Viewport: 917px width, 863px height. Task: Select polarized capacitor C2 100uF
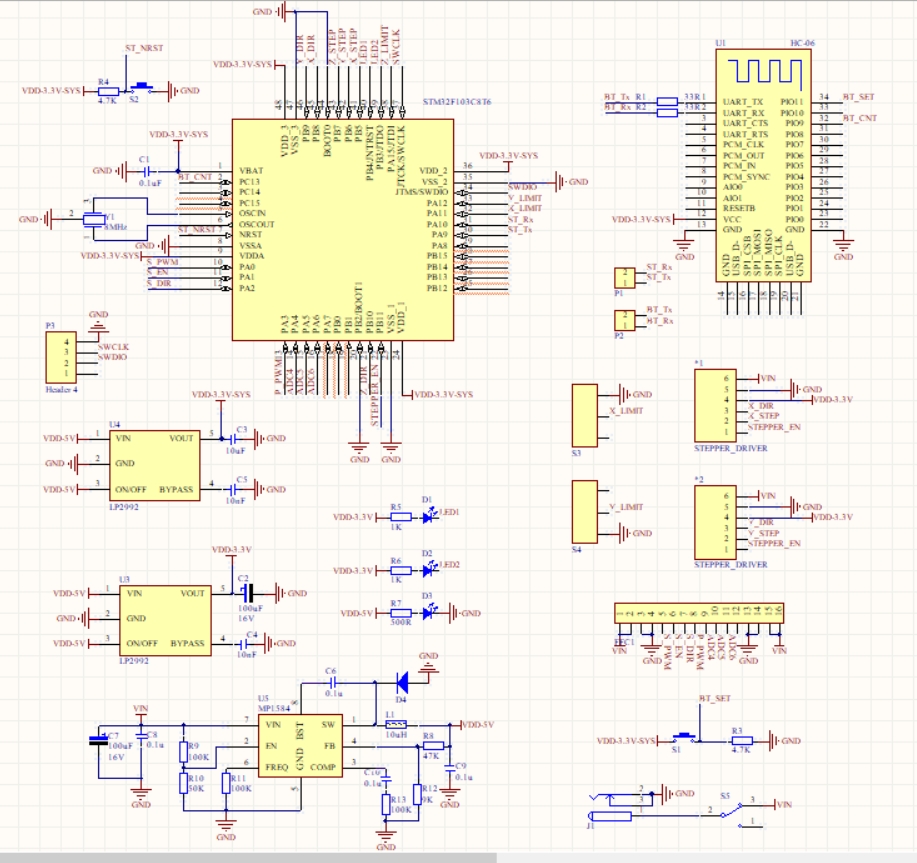(x=247, y=593)
